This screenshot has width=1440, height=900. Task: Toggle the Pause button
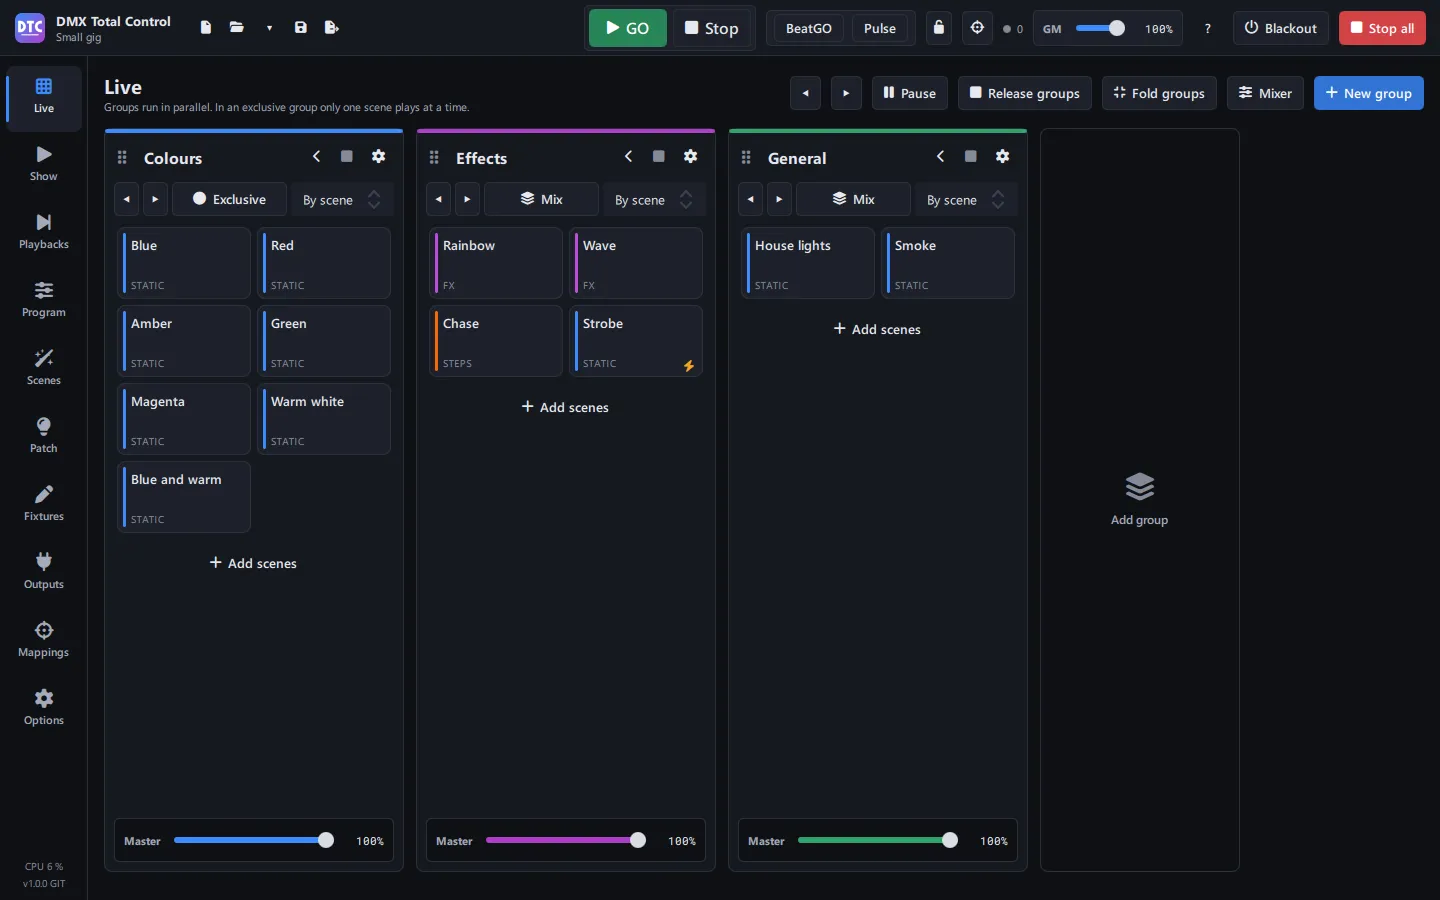point(910,93)
